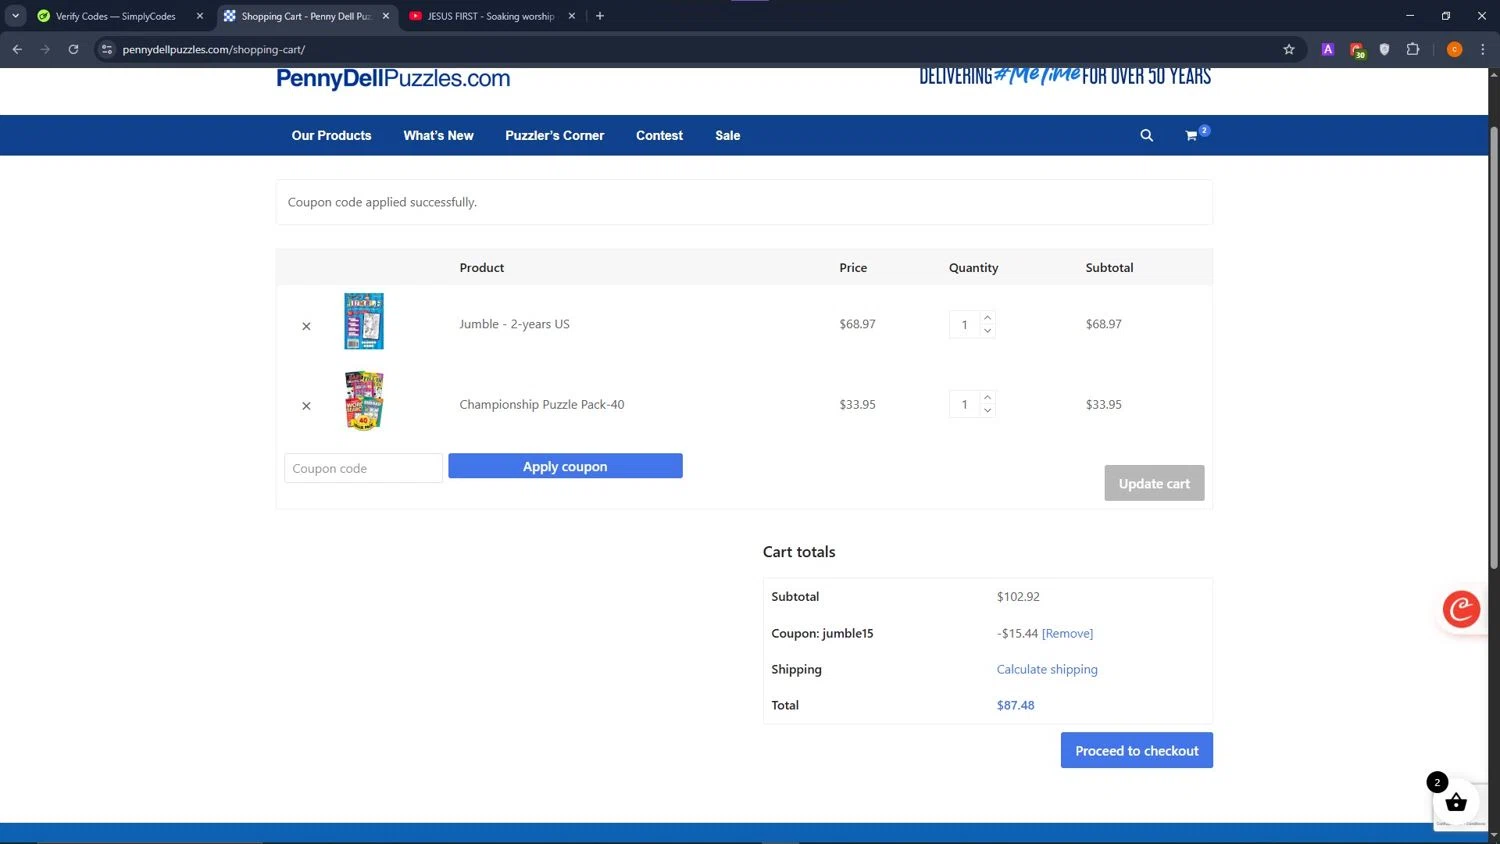Screen dimensions: 1500x844
Task: Go back to previous page
Action: [17, 49]
